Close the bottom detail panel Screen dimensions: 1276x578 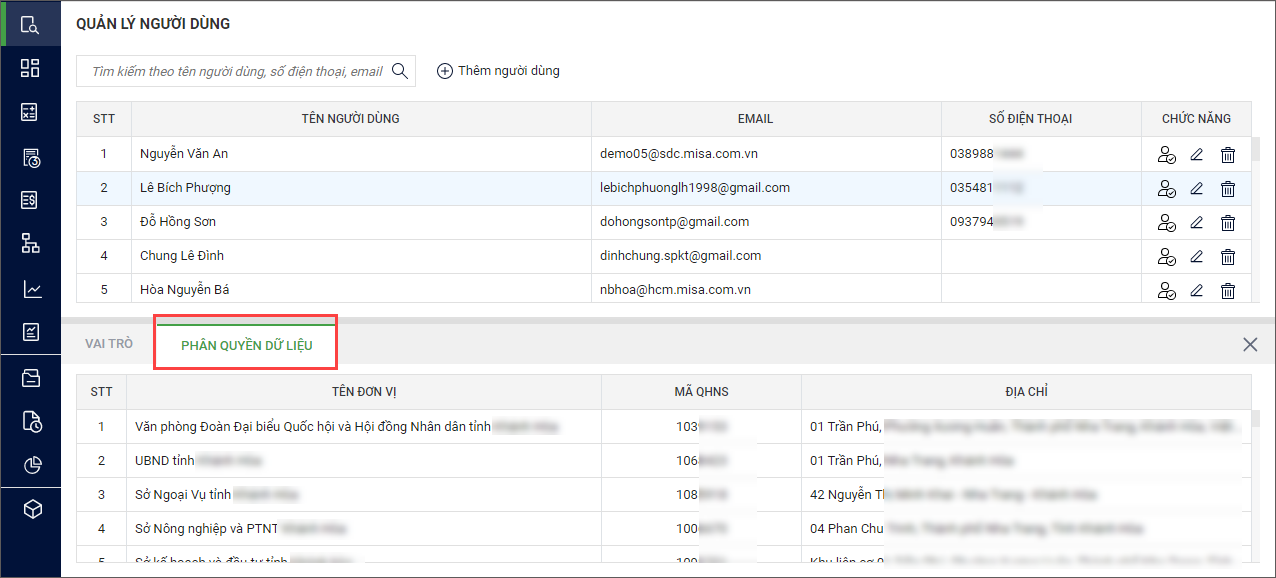click(1249, 345)
